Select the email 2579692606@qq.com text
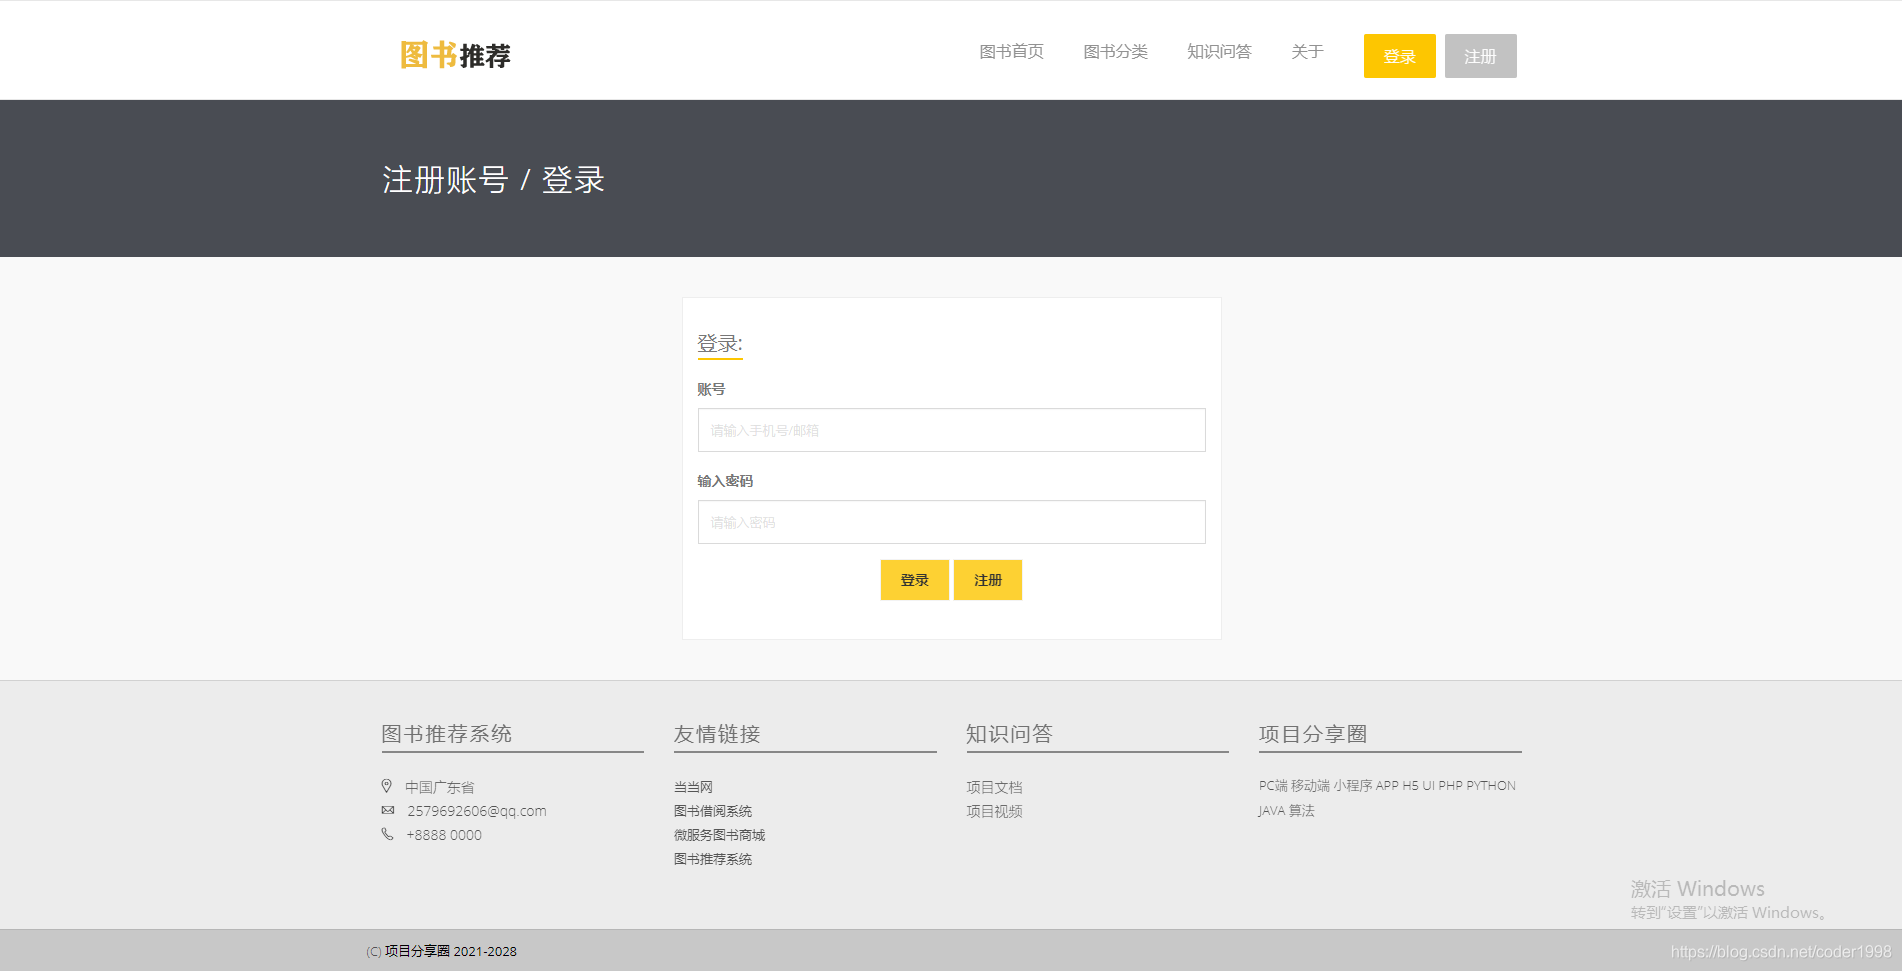The height and width of the screenshot is (971, 1902). [477, 811]
